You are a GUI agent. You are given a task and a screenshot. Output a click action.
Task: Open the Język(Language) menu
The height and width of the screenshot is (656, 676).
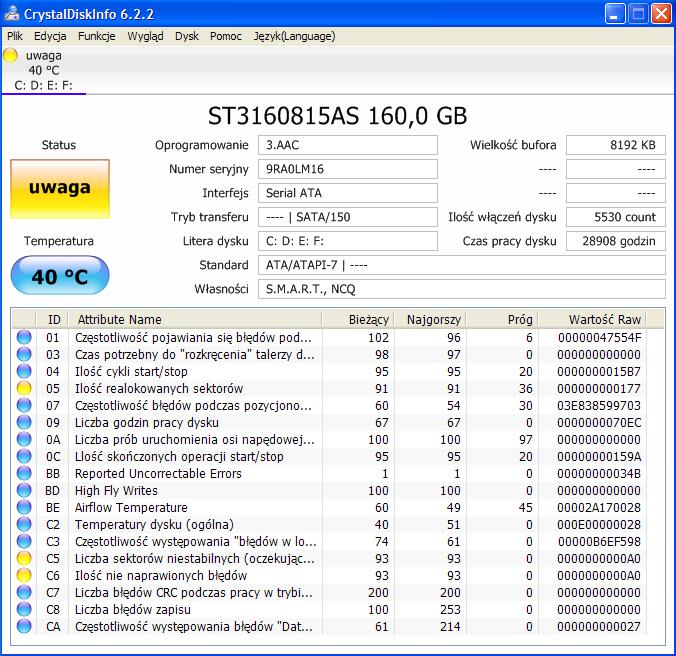[x=294, y=36]
